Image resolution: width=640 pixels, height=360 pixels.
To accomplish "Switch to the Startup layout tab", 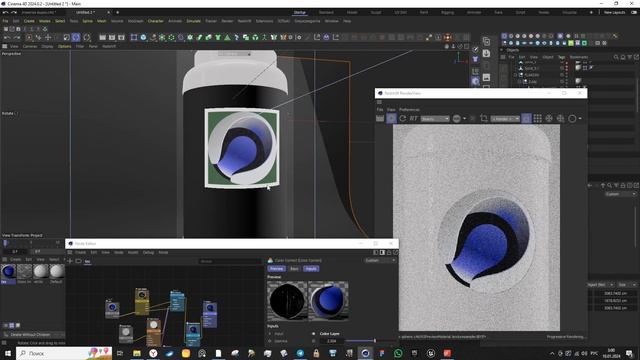I will (300, 13).
